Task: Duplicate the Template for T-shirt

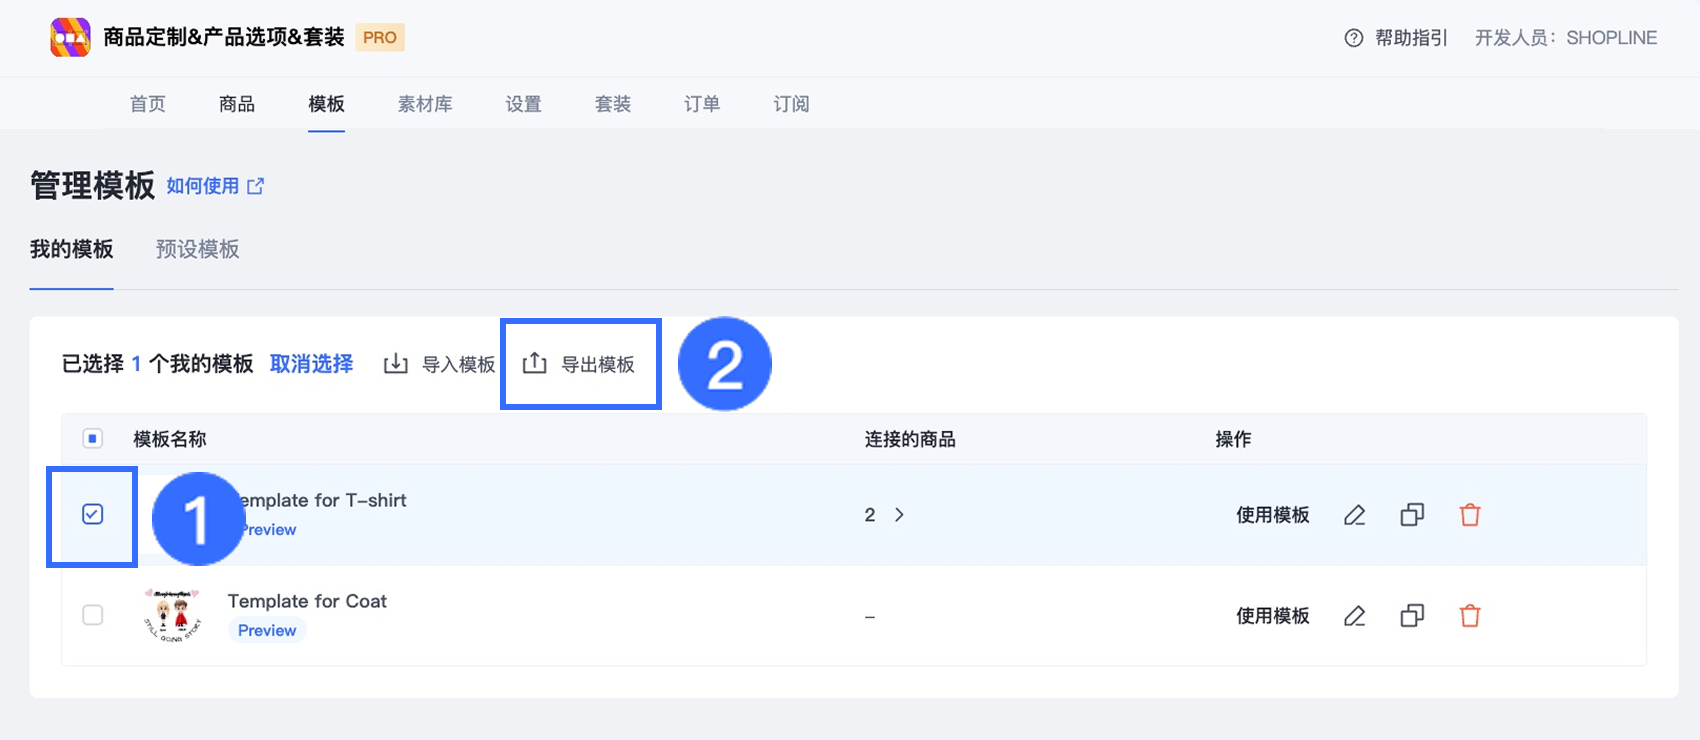Action: tap(1412, 515)
